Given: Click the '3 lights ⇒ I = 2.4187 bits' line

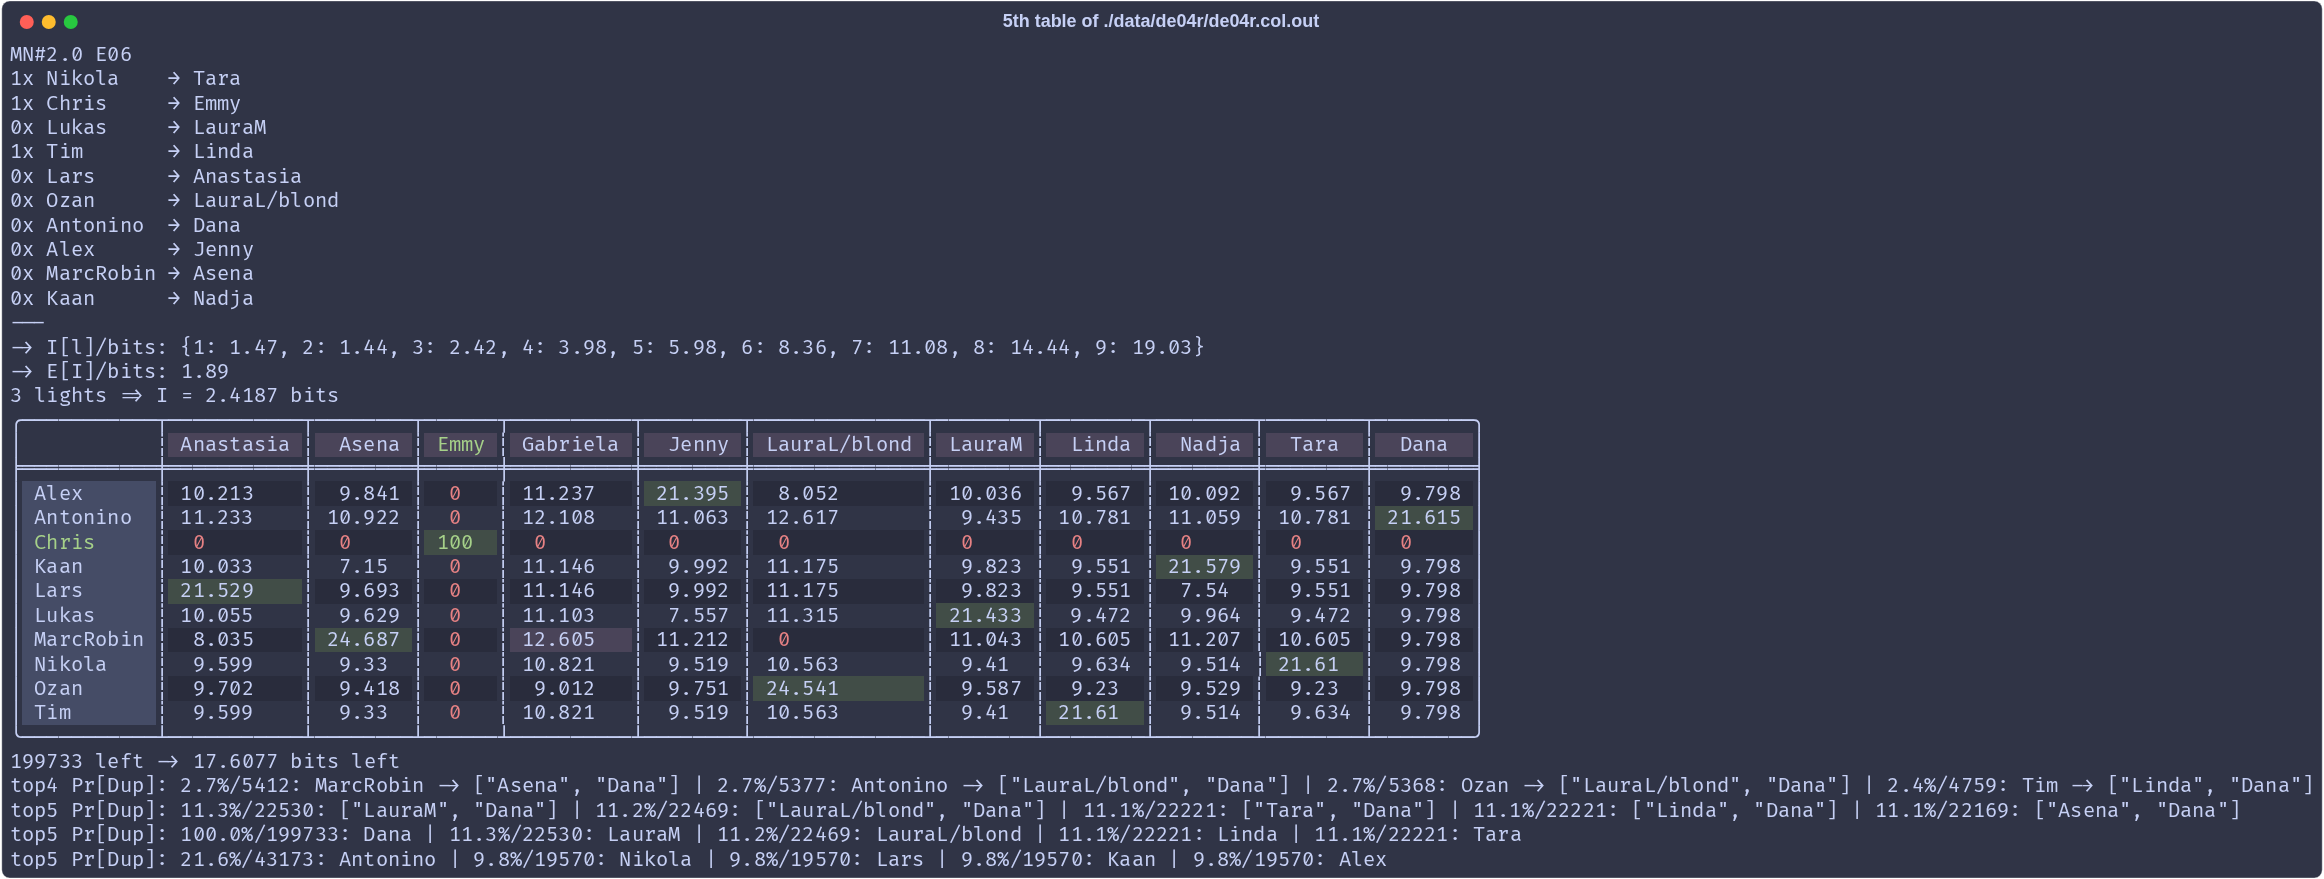Looking at the screenshot, I should coord(174,395).
